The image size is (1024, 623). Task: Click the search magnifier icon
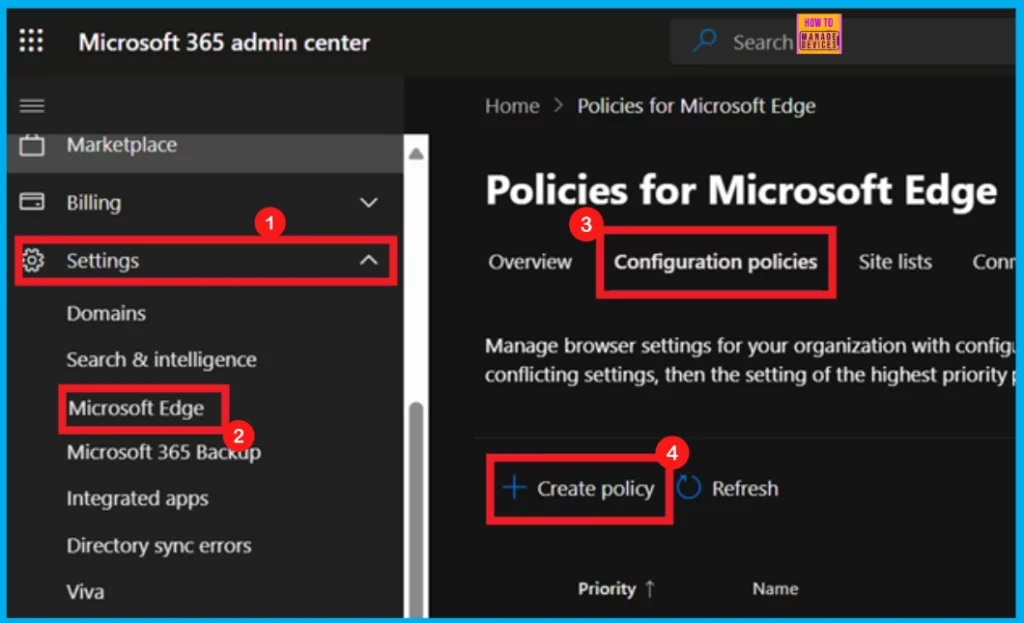click(705, 41)
